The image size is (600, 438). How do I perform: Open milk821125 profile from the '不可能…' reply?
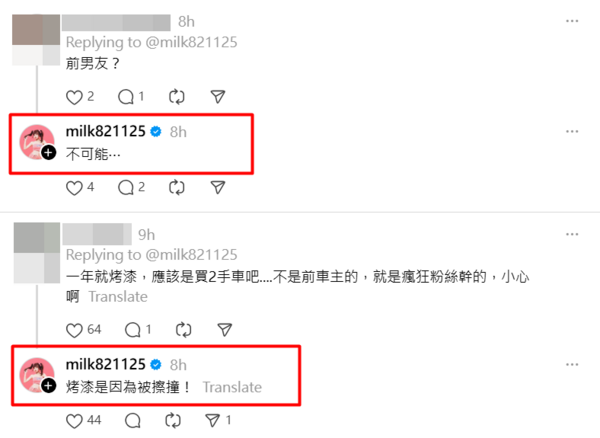tap(106, 131)
